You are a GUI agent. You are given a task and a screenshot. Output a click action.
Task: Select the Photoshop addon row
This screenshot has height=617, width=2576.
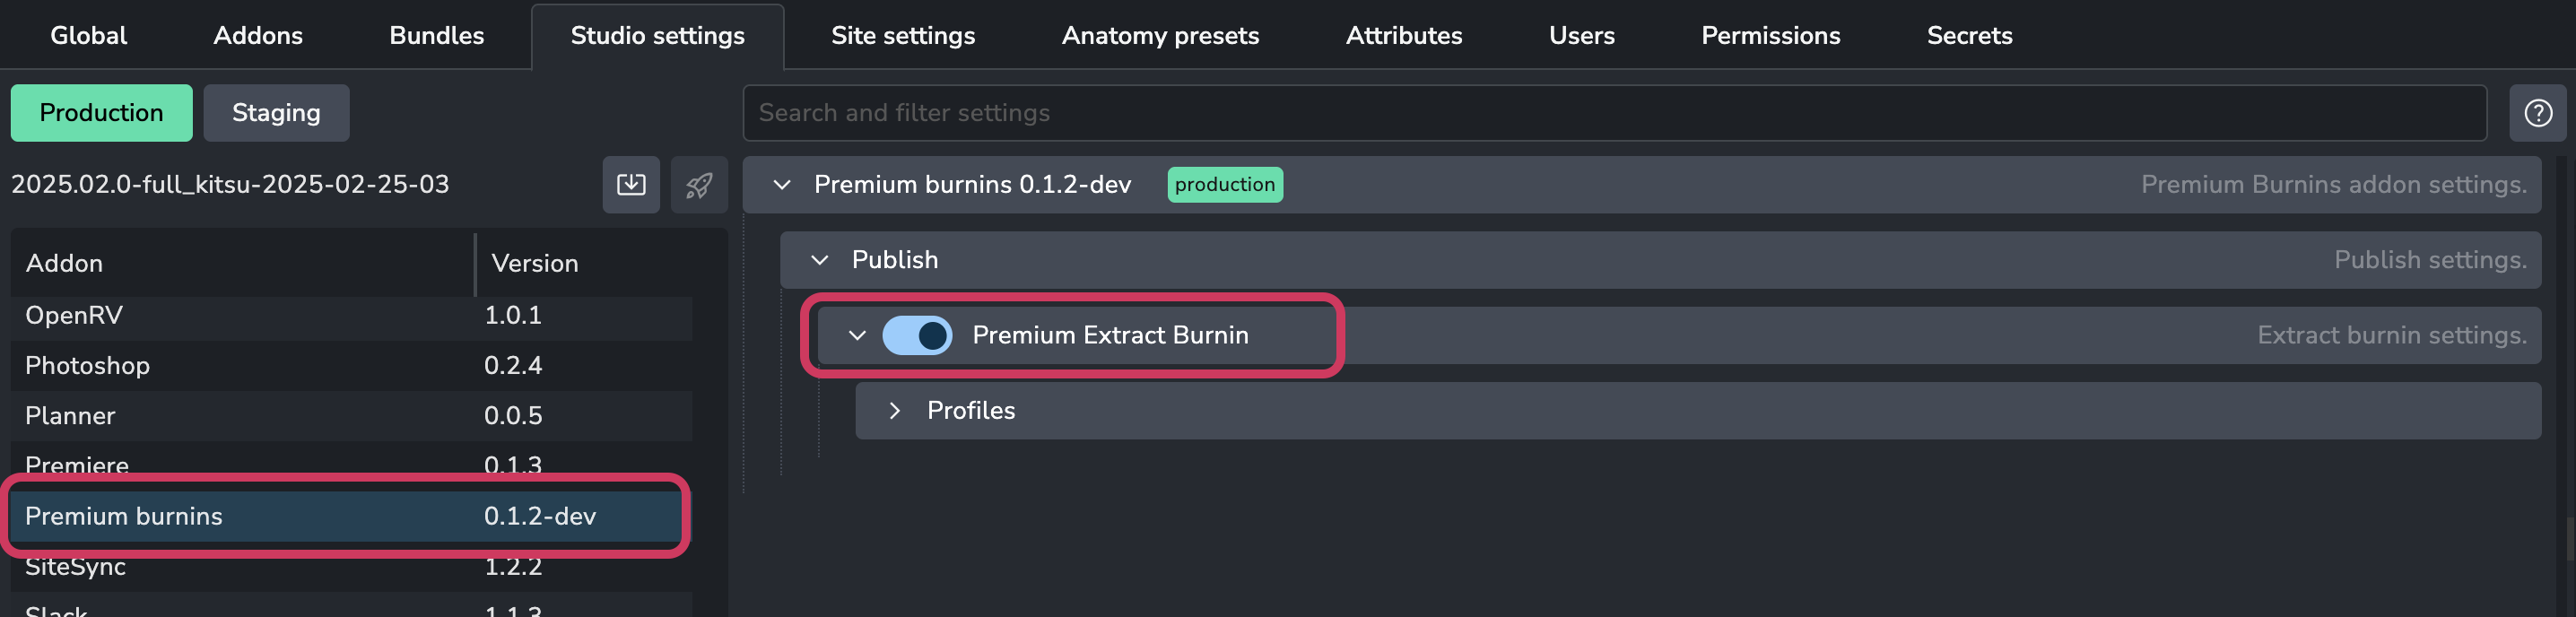pyautogui.click(x=351, y=365)
